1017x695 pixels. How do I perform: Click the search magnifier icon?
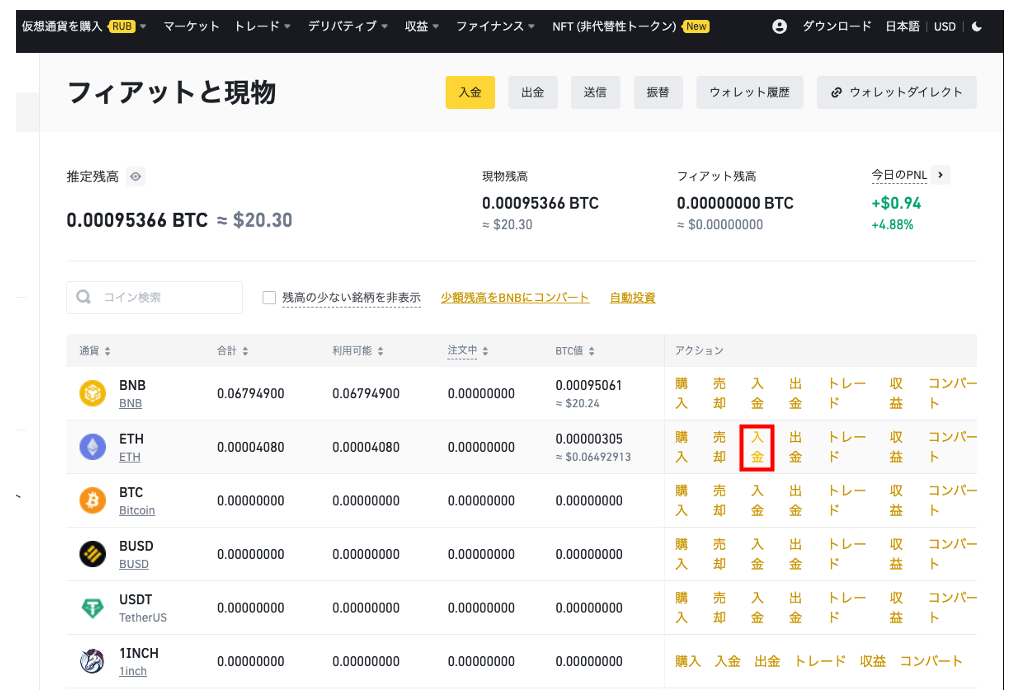click(84, 297)
